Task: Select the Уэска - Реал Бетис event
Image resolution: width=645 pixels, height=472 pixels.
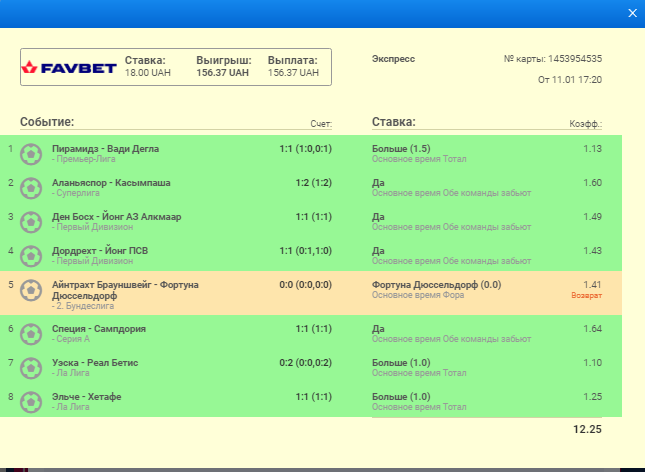Action: click(95, 362)
